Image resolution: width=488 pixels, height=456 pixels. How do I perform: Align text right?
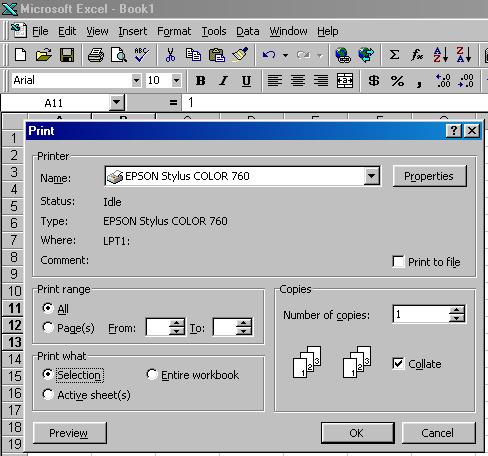[321, 81]
